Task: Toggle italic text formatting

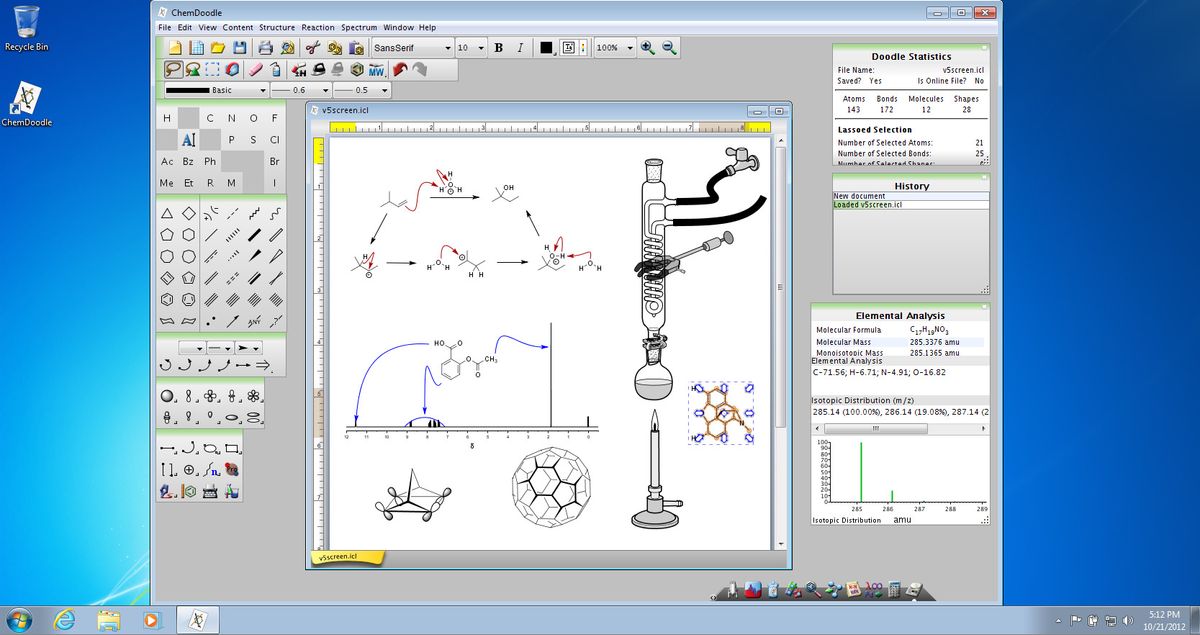Action: pyautogui.click(x=521, y=47)
